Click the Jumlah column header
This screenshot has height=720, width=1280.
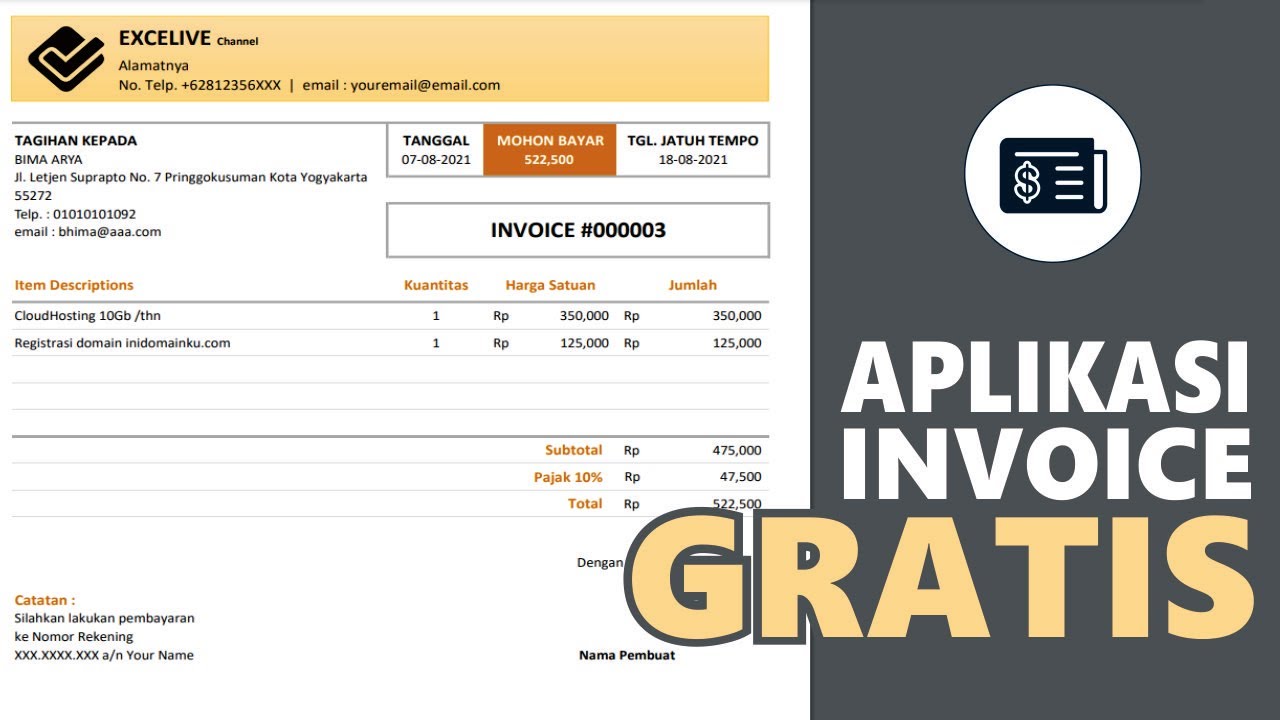point(693,285)
